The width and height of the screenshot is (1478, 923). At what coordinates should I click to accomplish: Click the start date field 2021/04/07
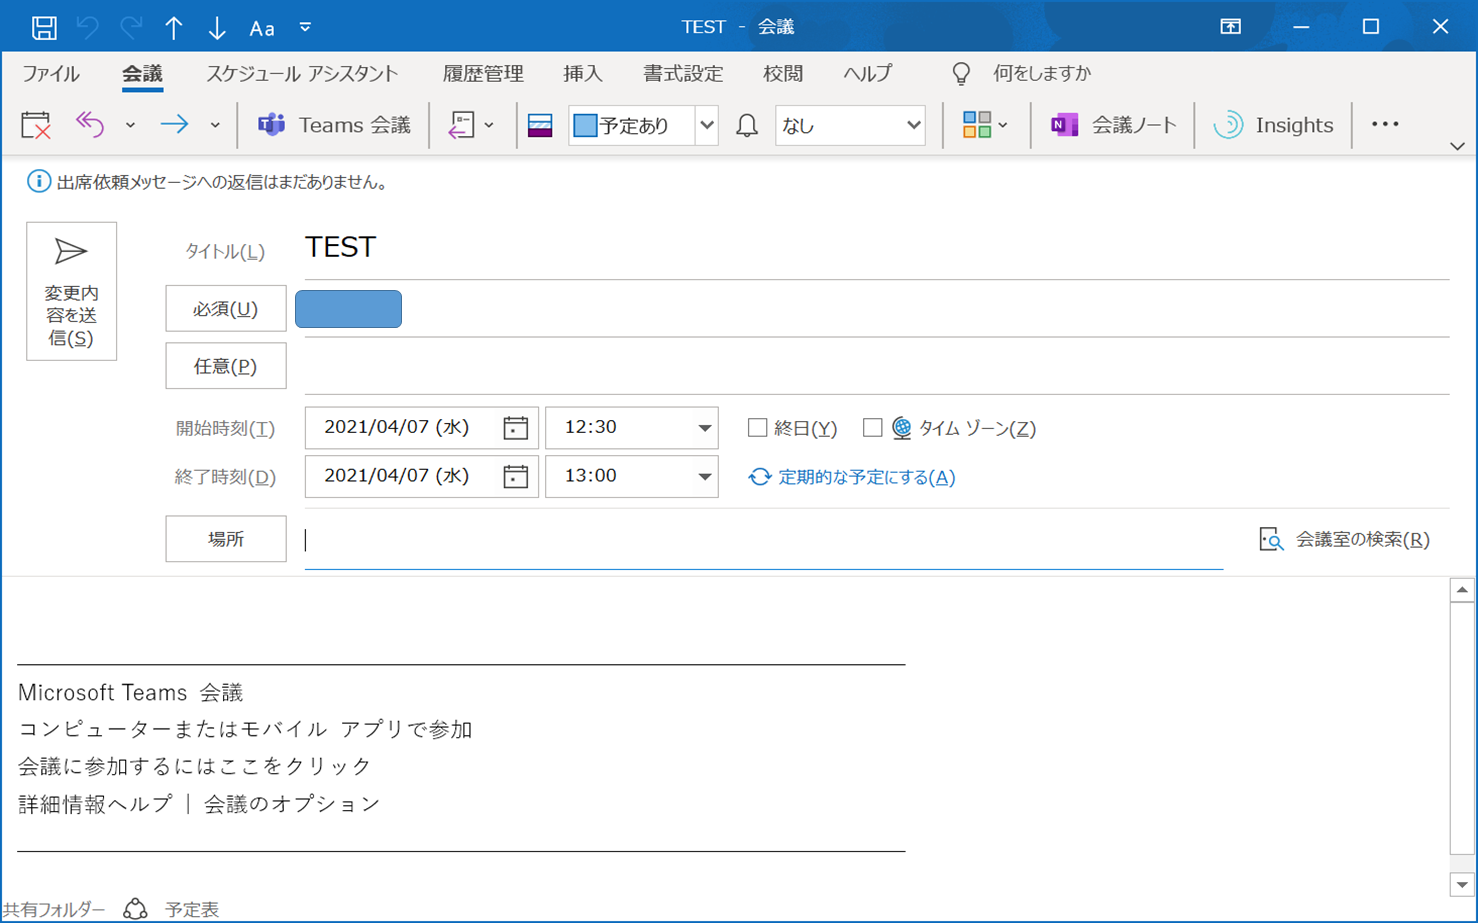(398, 427)
